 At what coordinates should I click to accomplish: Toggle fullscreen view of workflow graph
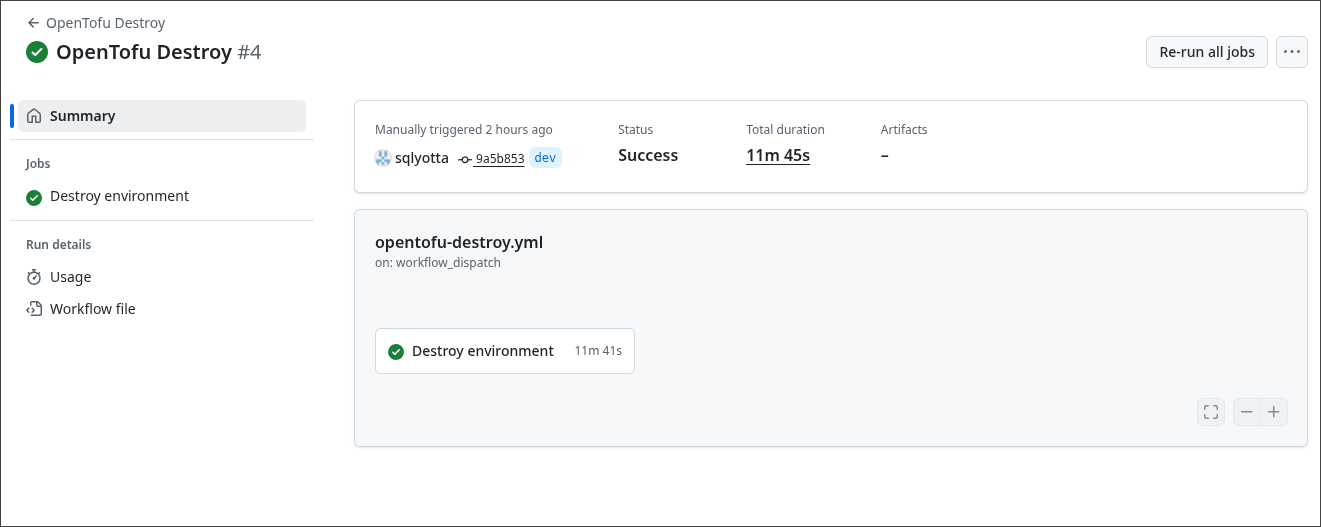pyautogui.click(x=1210, y=412)
